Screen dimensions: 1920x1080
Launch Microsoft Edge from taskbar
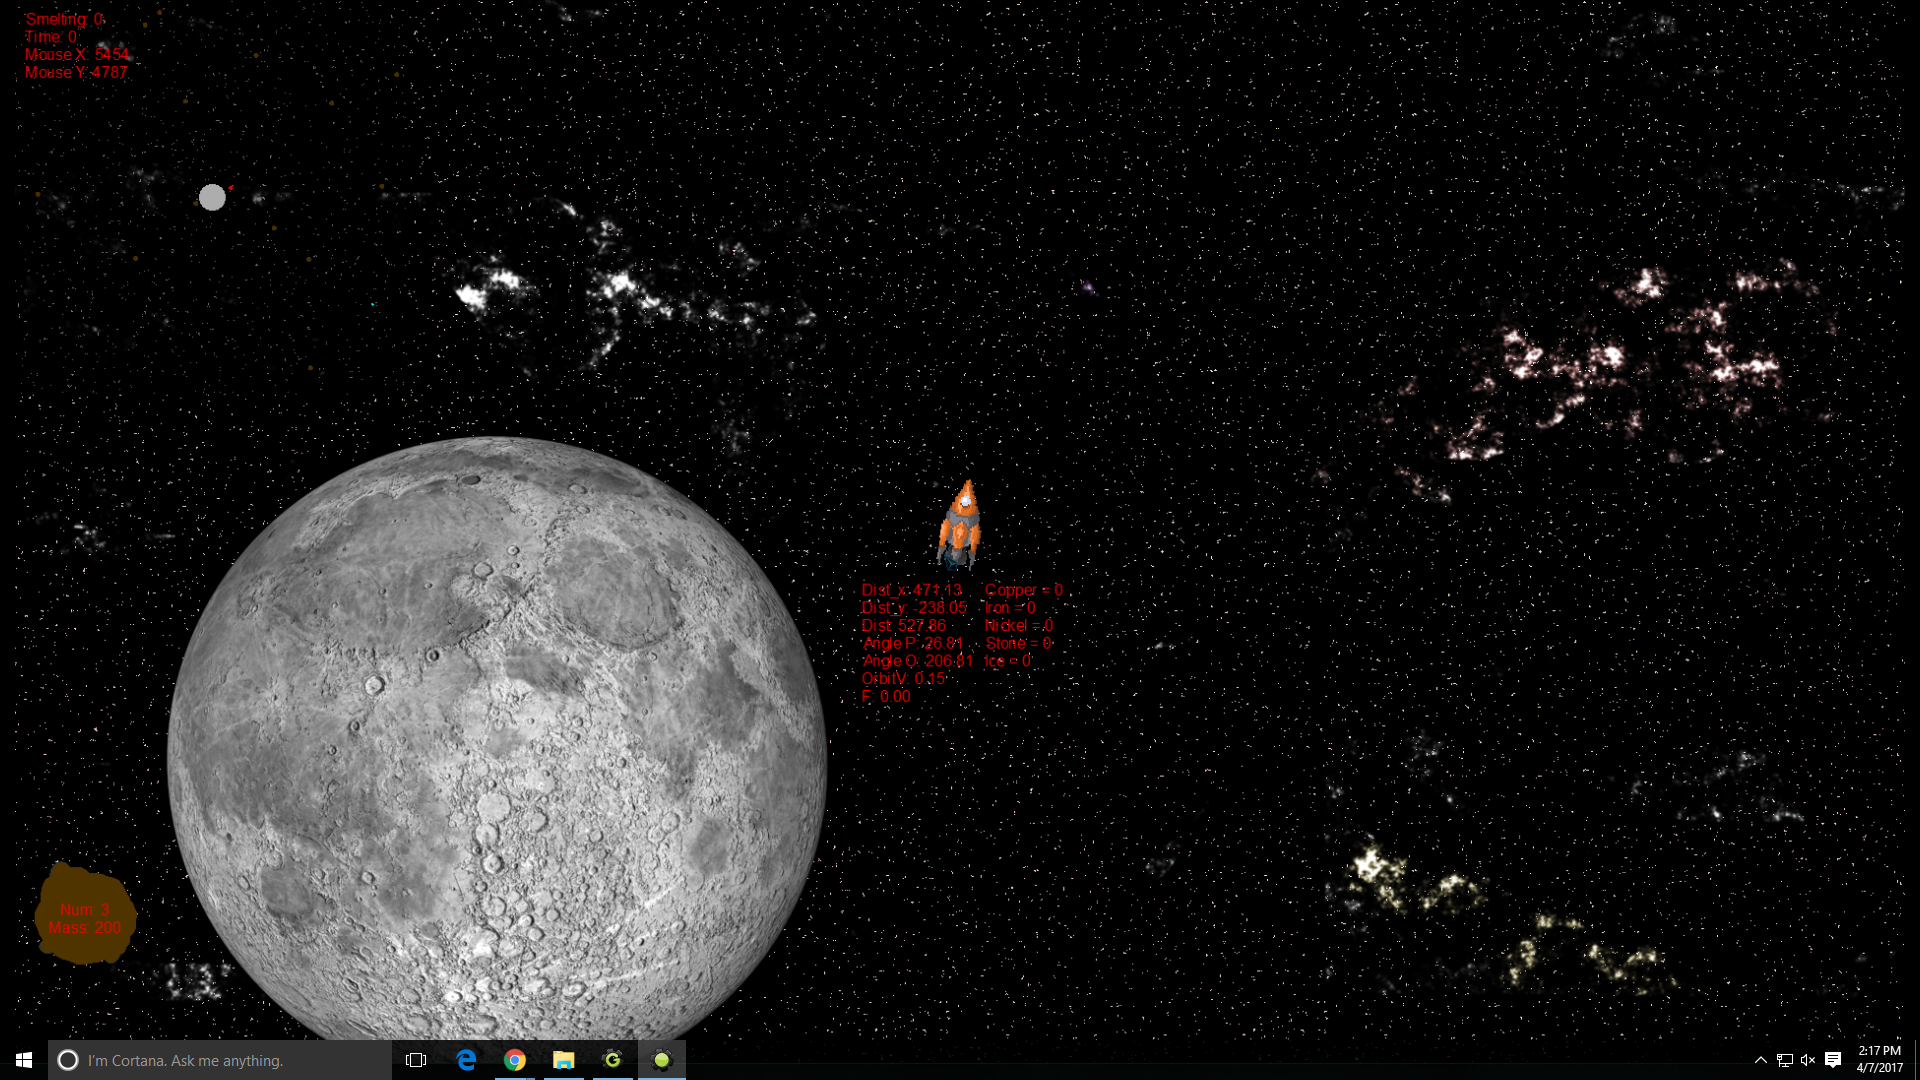[466, 1060]
